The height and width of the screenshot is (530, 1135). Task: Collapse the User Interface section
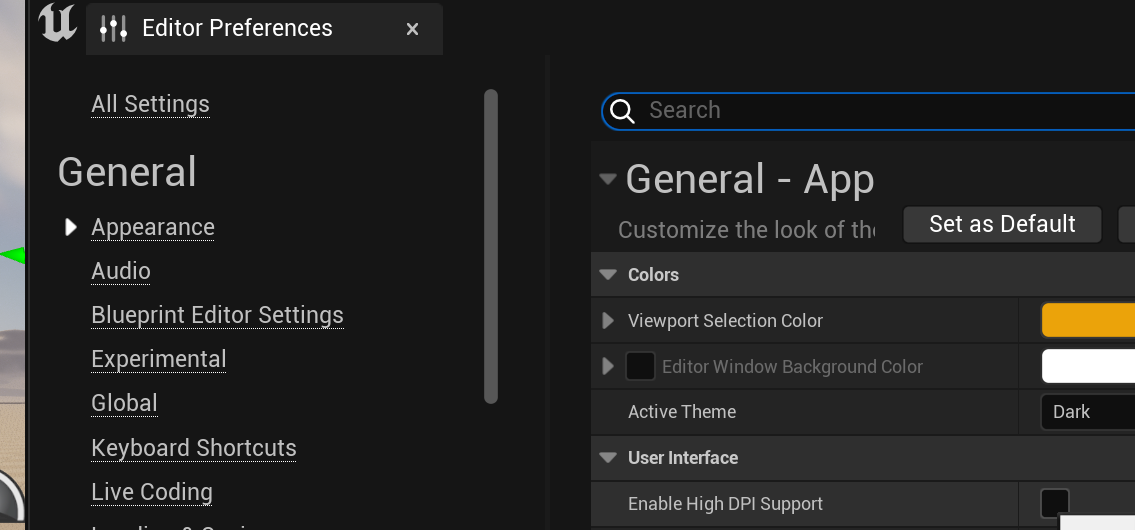coord(607,458)
